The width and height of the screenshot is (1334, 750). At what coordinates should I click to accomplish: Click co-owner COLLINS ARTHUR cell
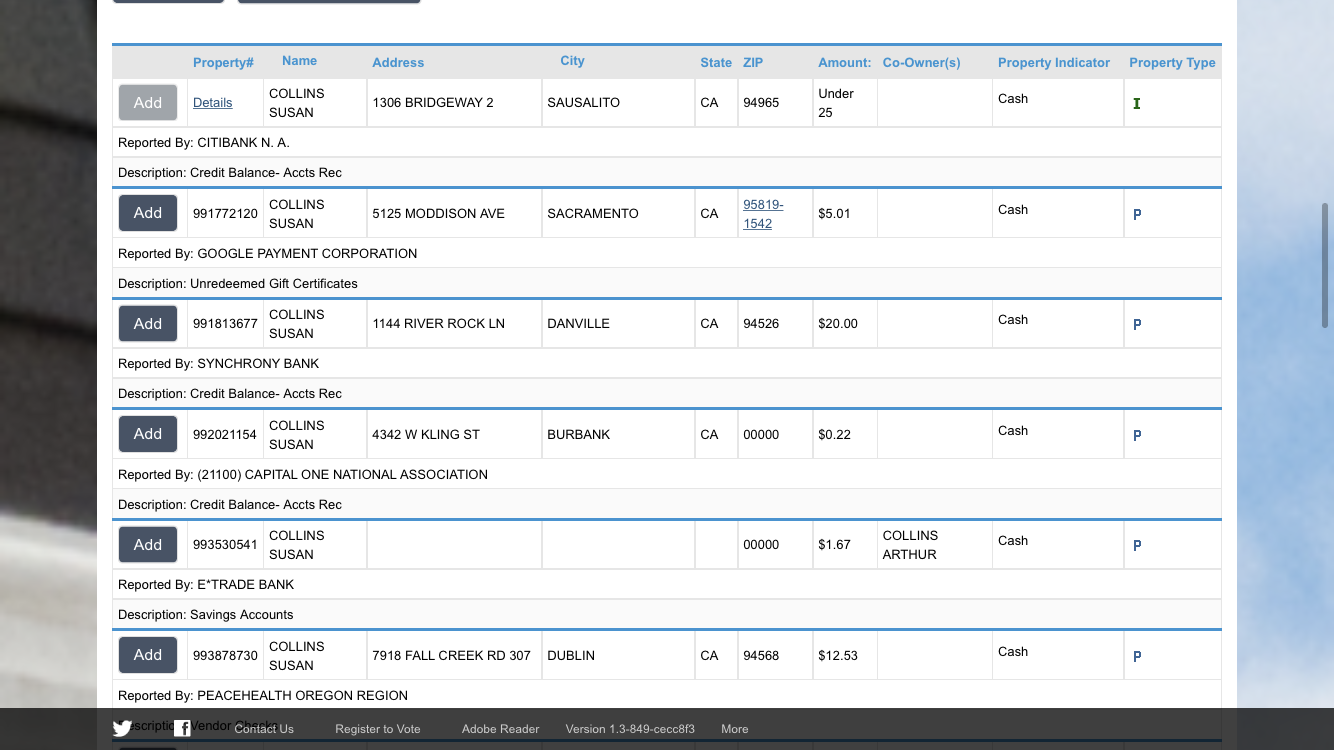tap(934, 545)
